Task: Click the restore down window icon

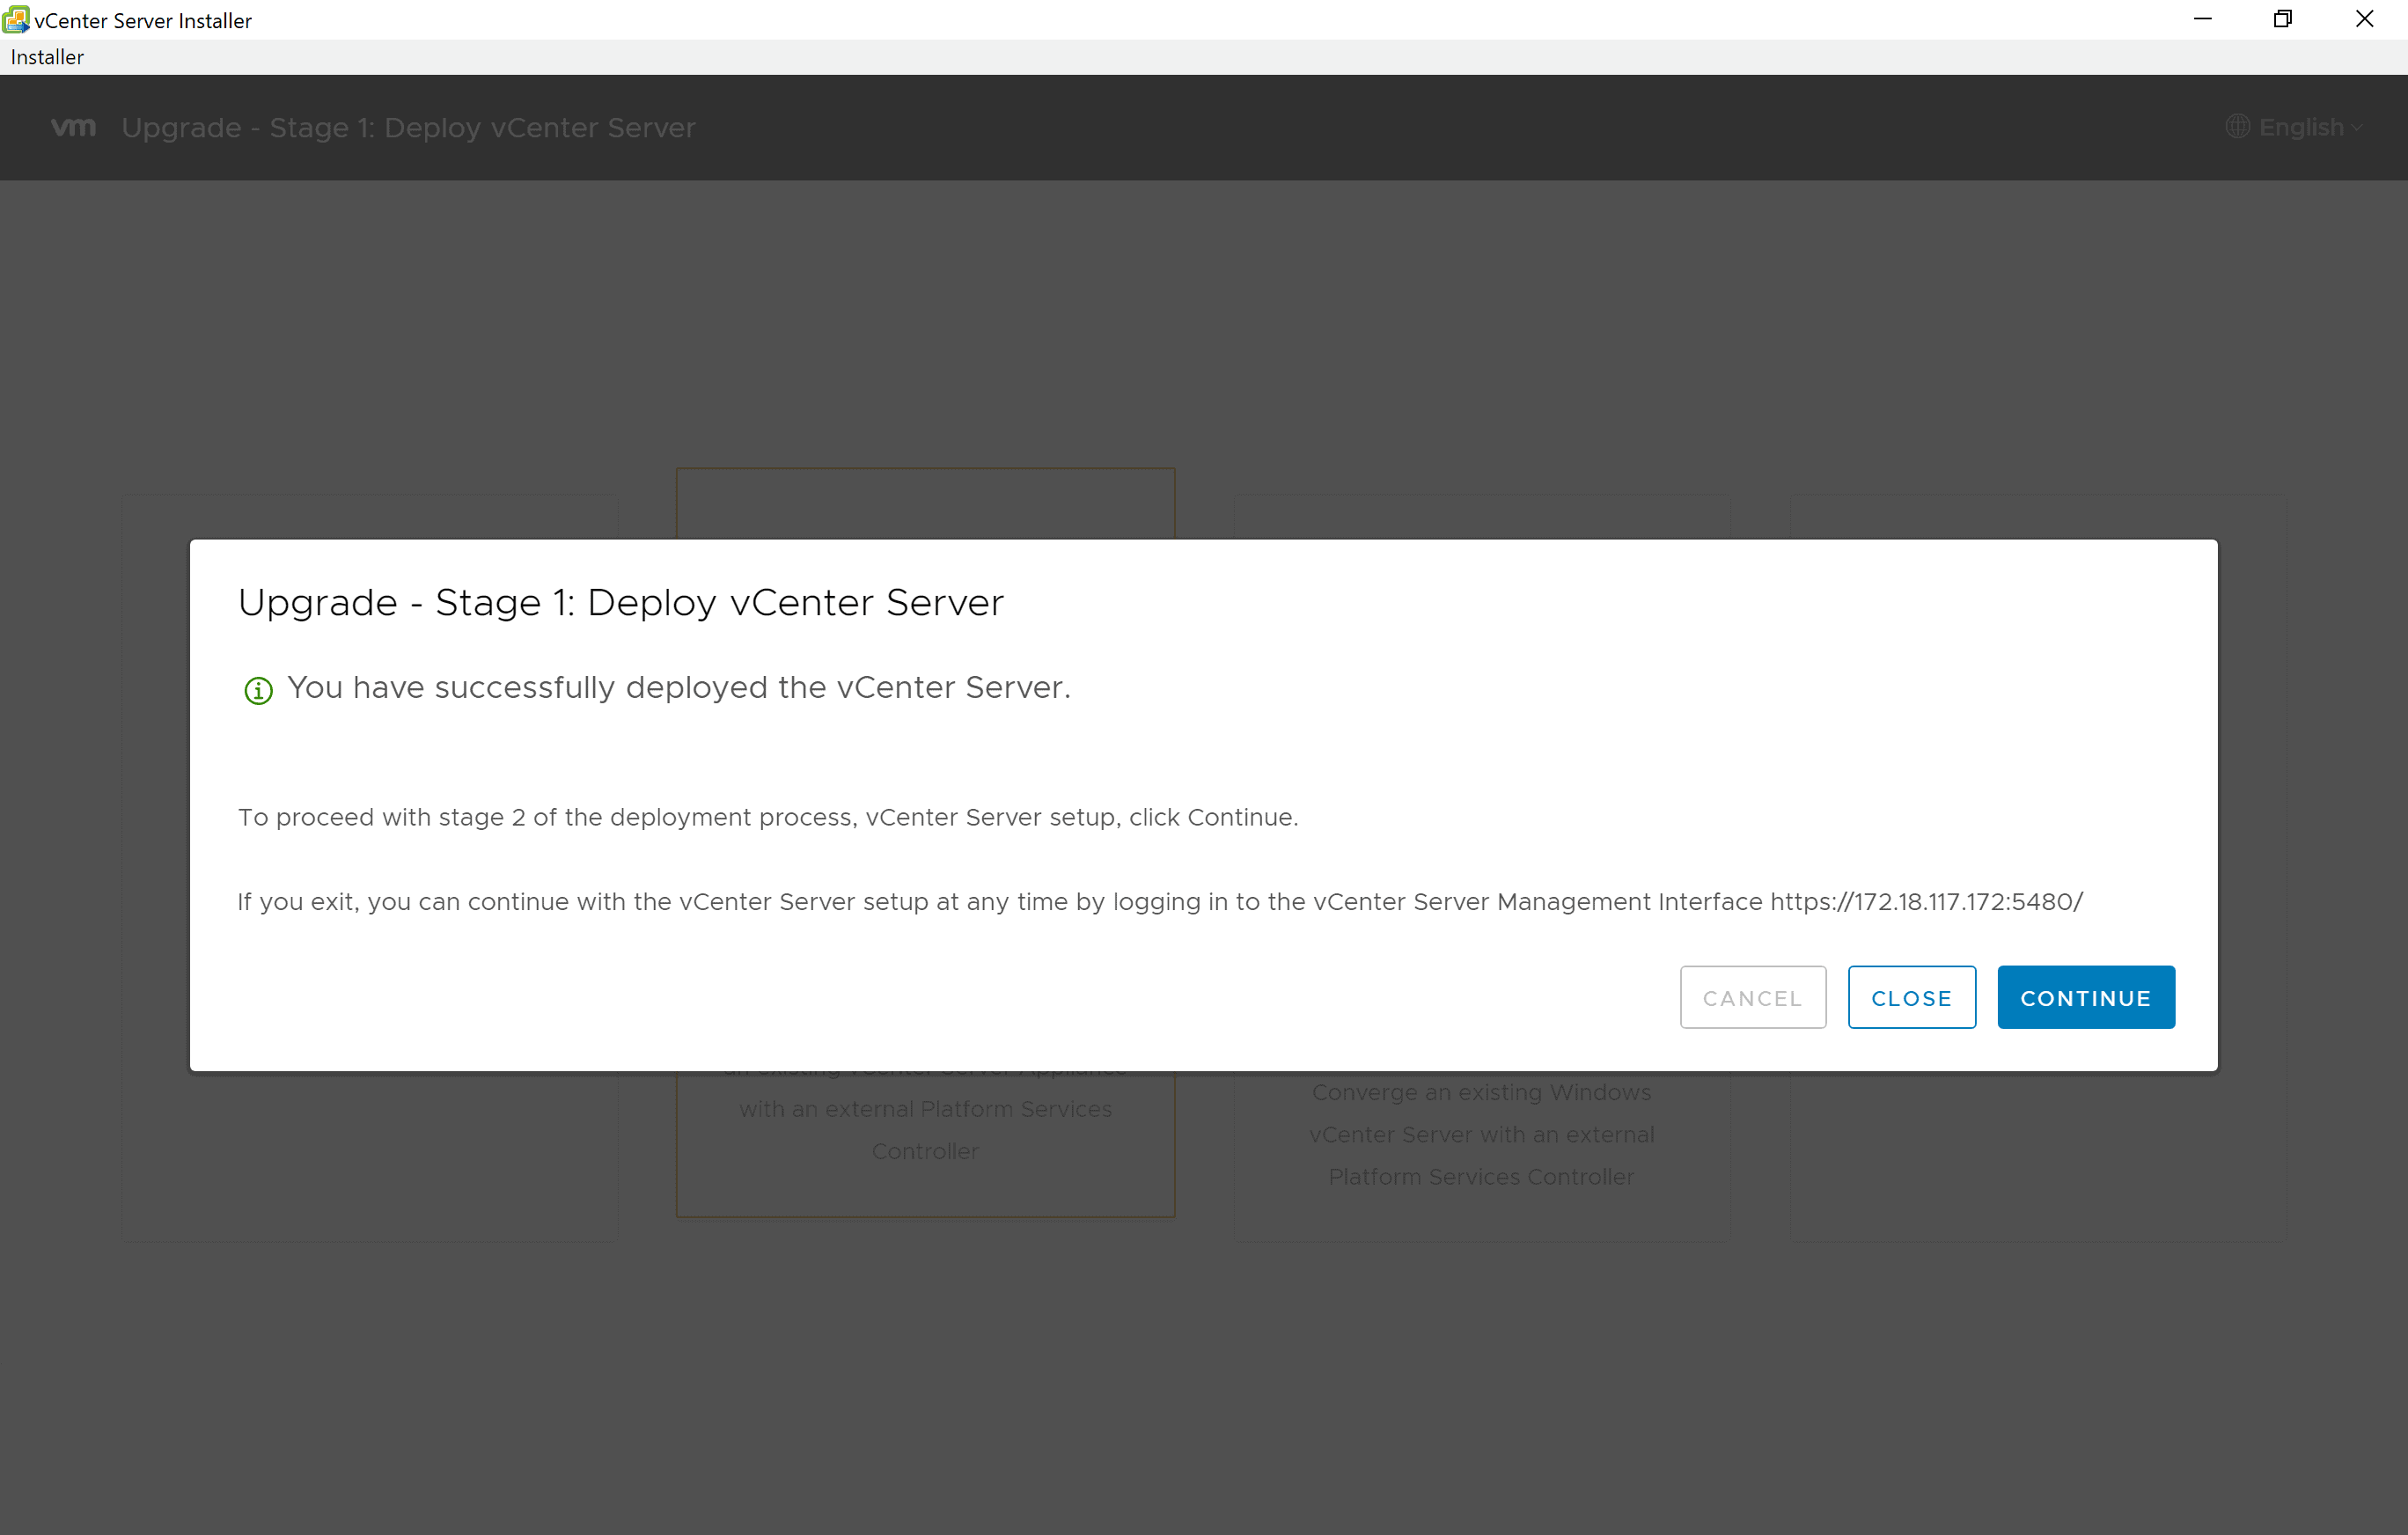Action: pyautogui.click(x=2281, y=19)
